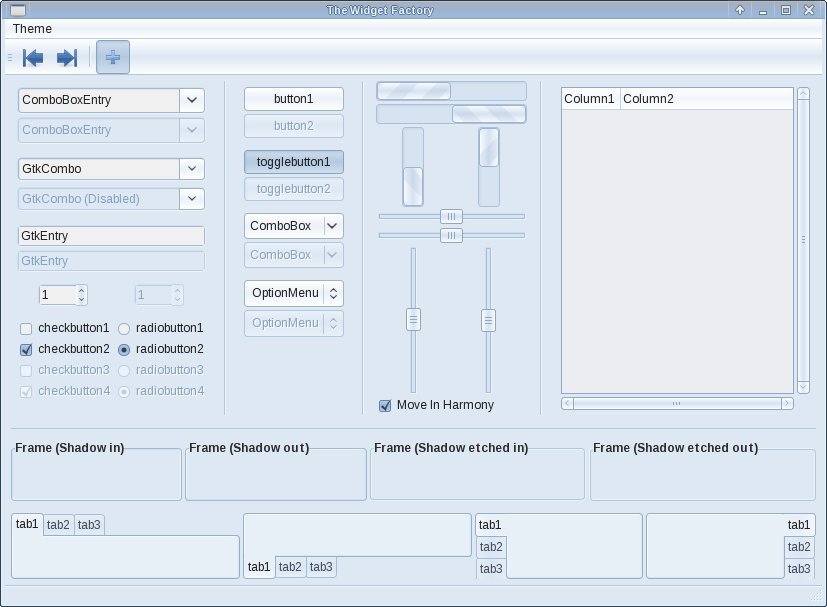The width and height of the screenshot is (827, 607).
Task: Click the right tall vertical slider handle
Action: [x=488, y=320]
